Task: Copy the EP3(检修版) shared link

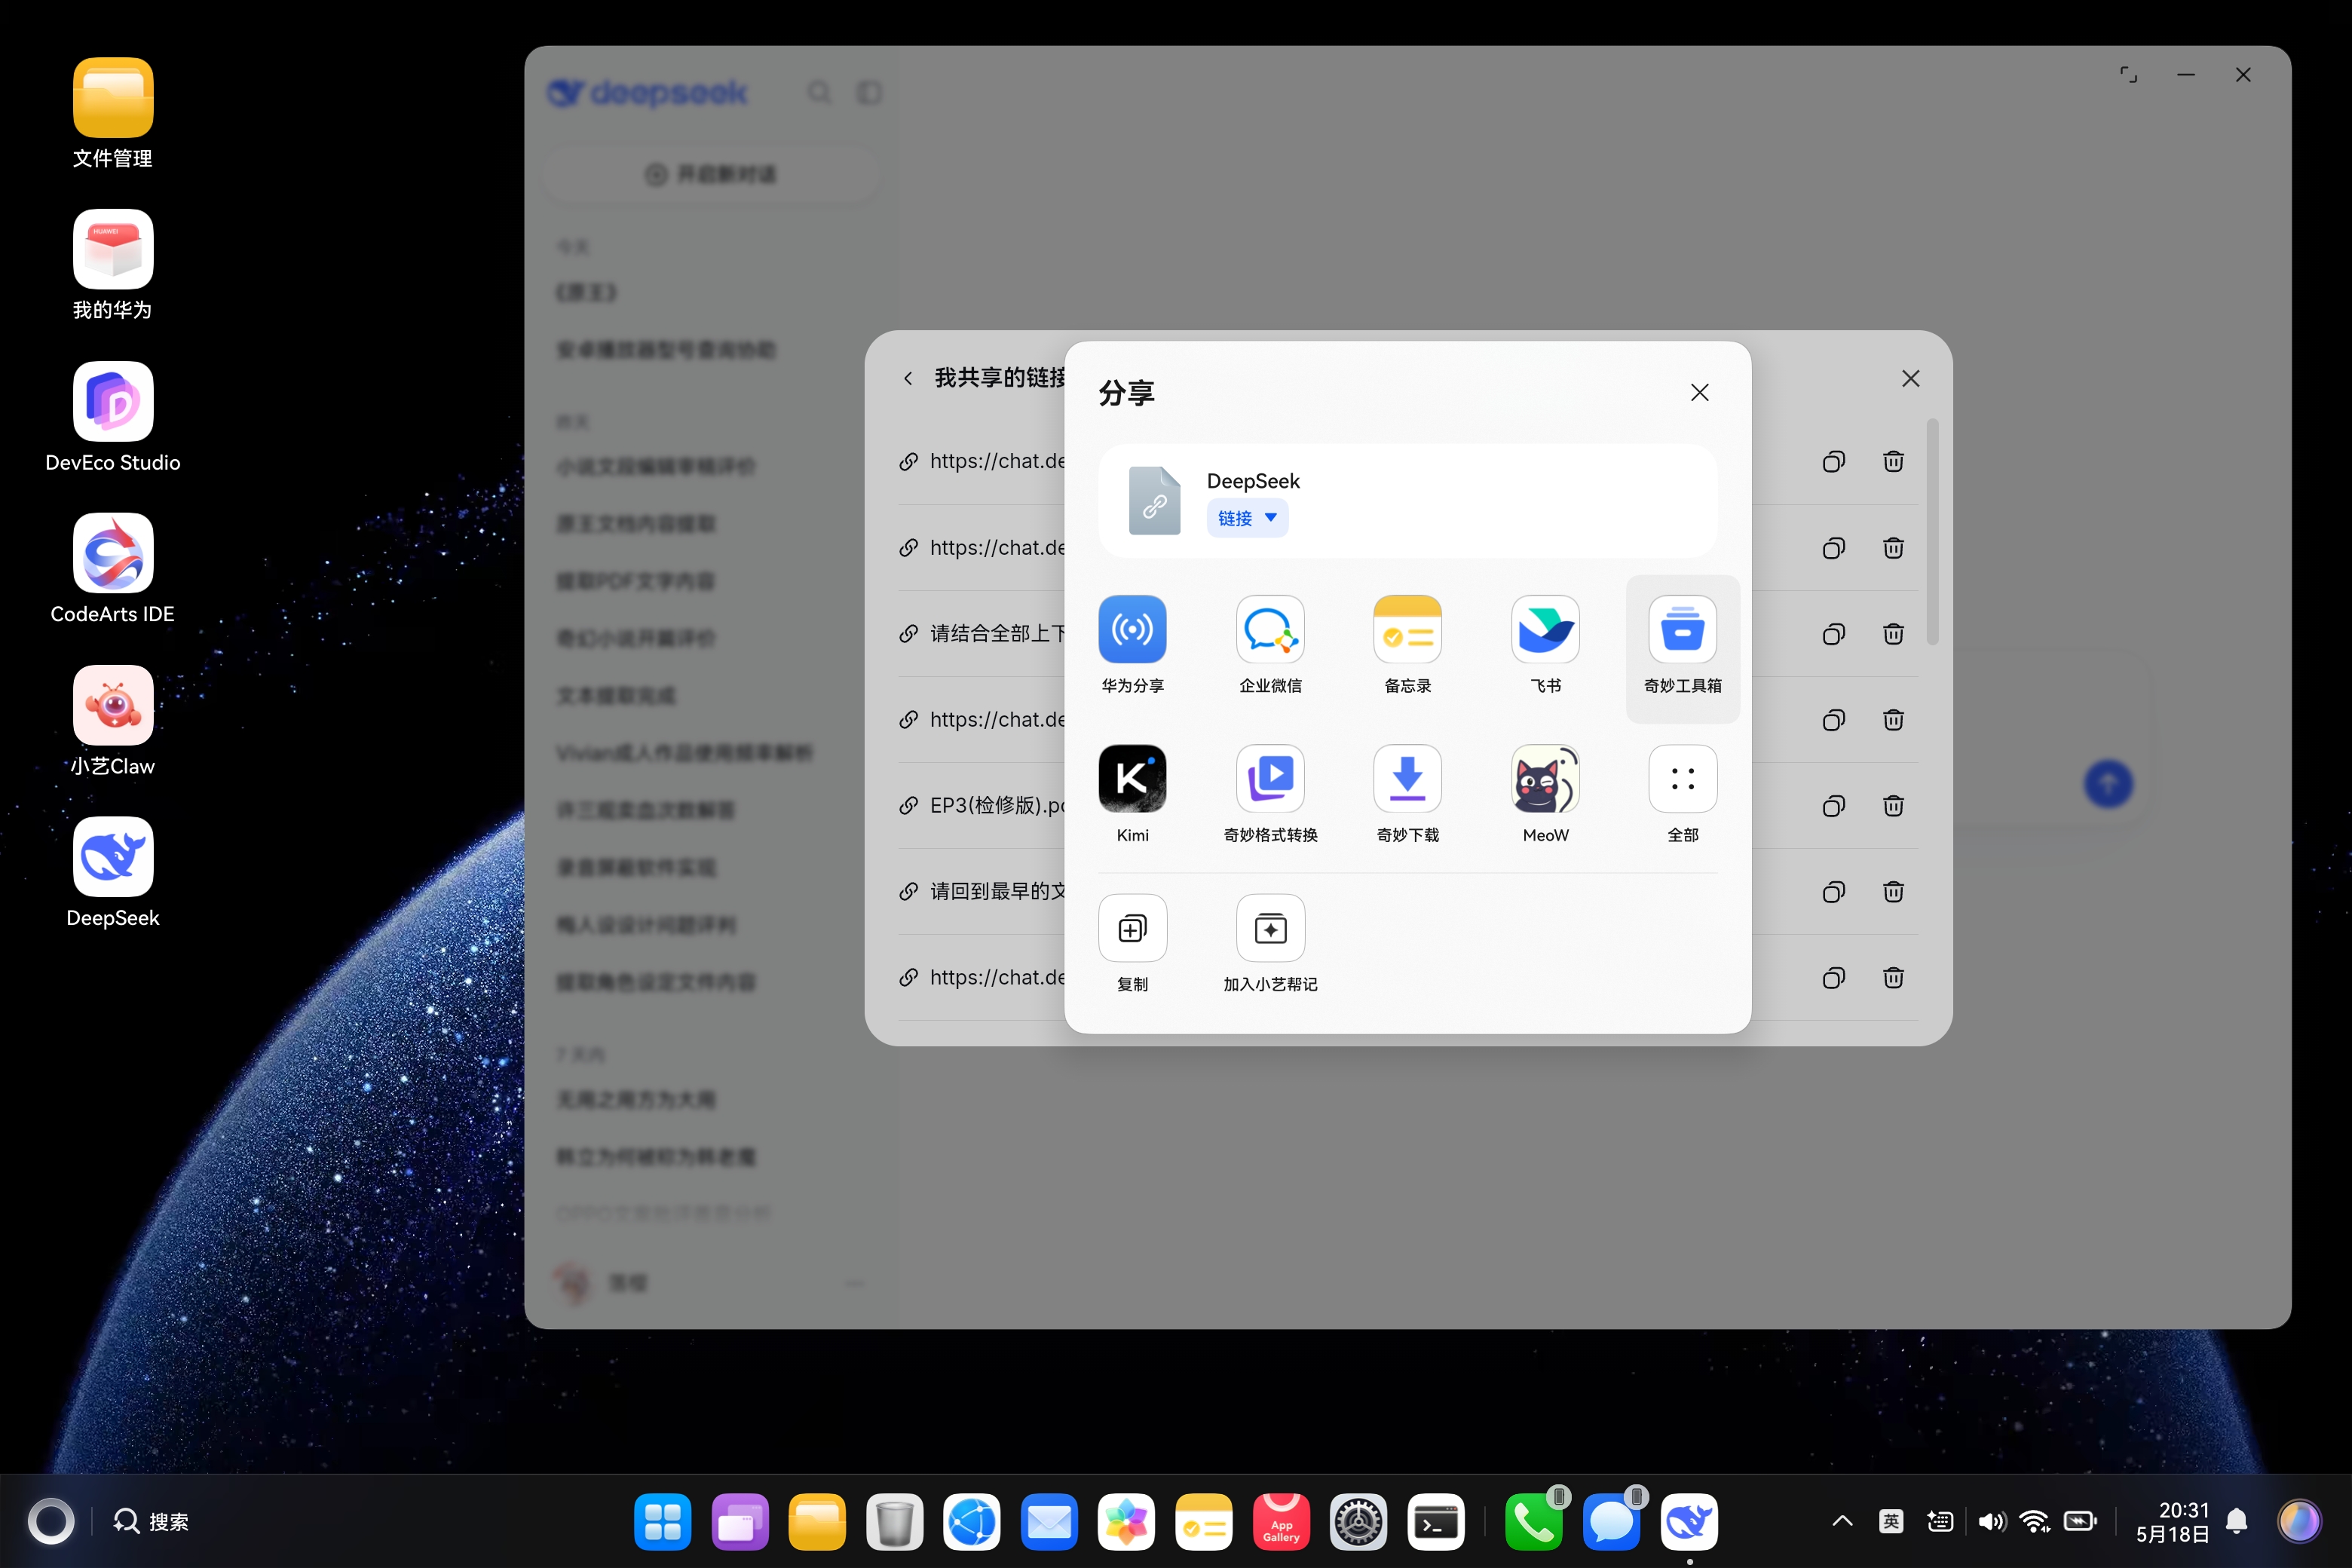Action: (x=1833, y=806)
